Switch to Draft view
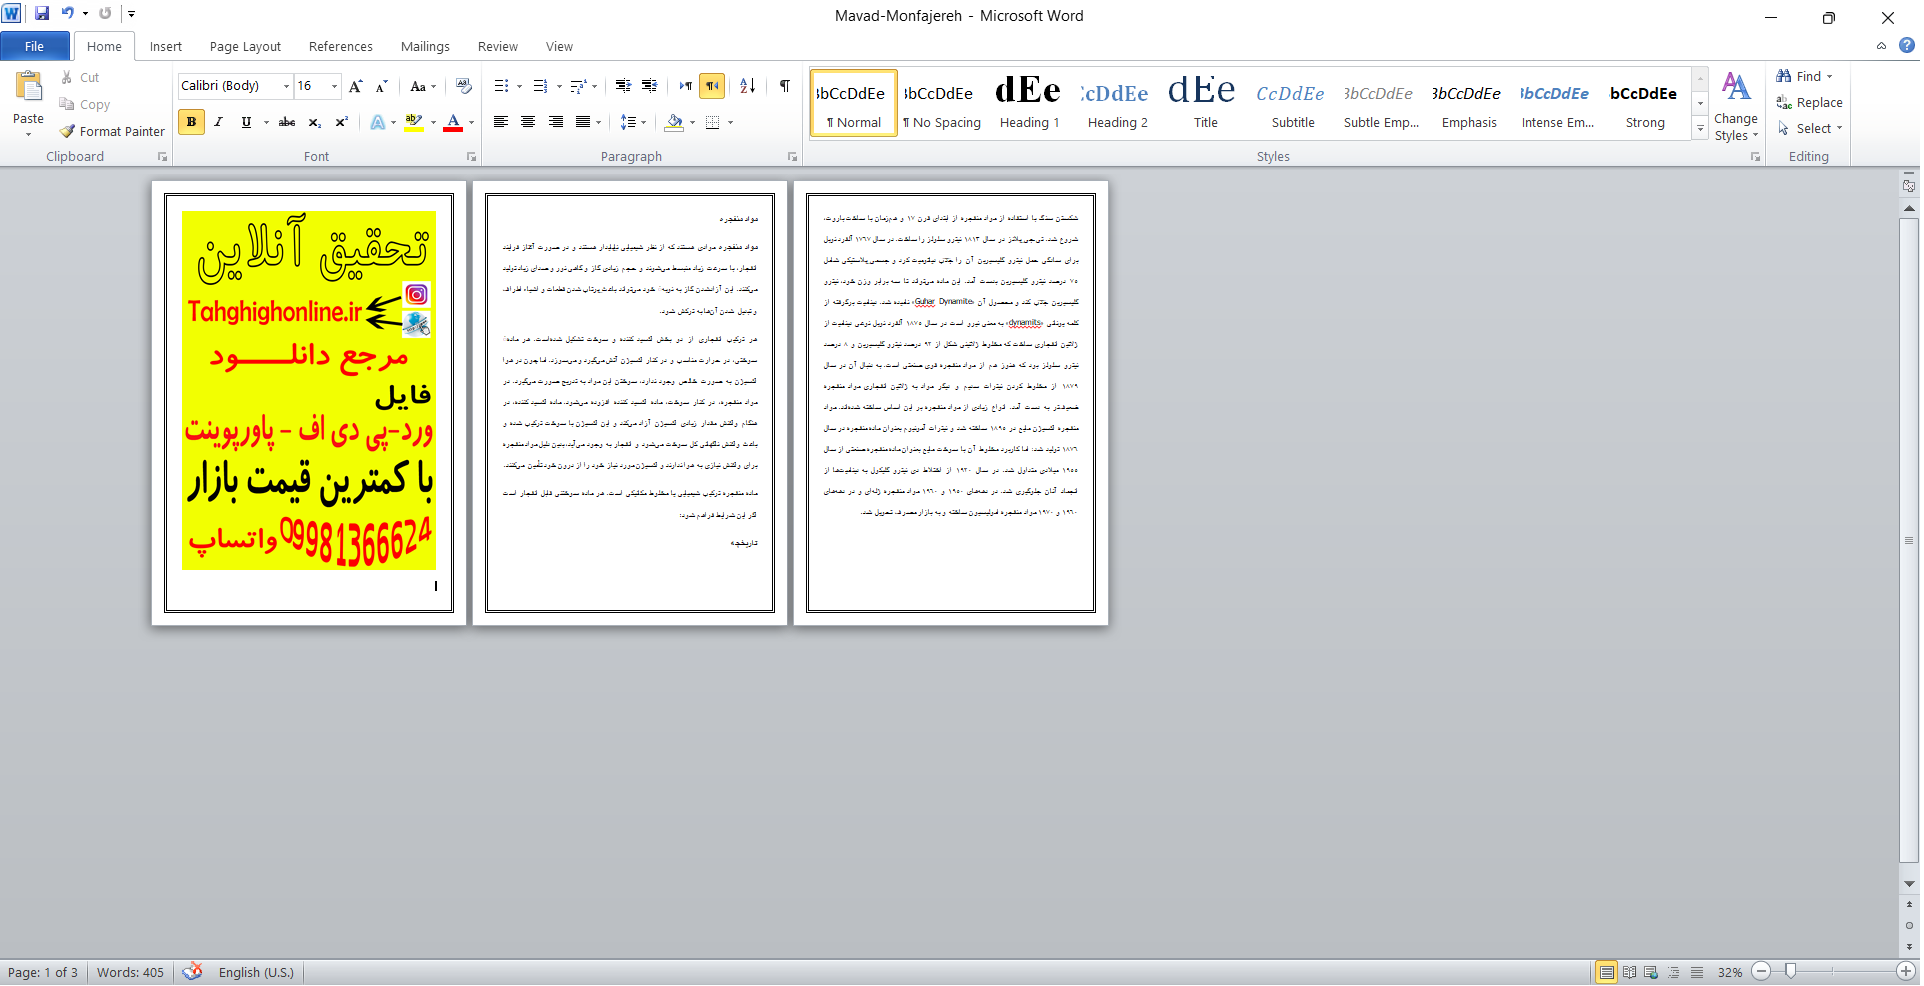 click(x=1697, y=972)
